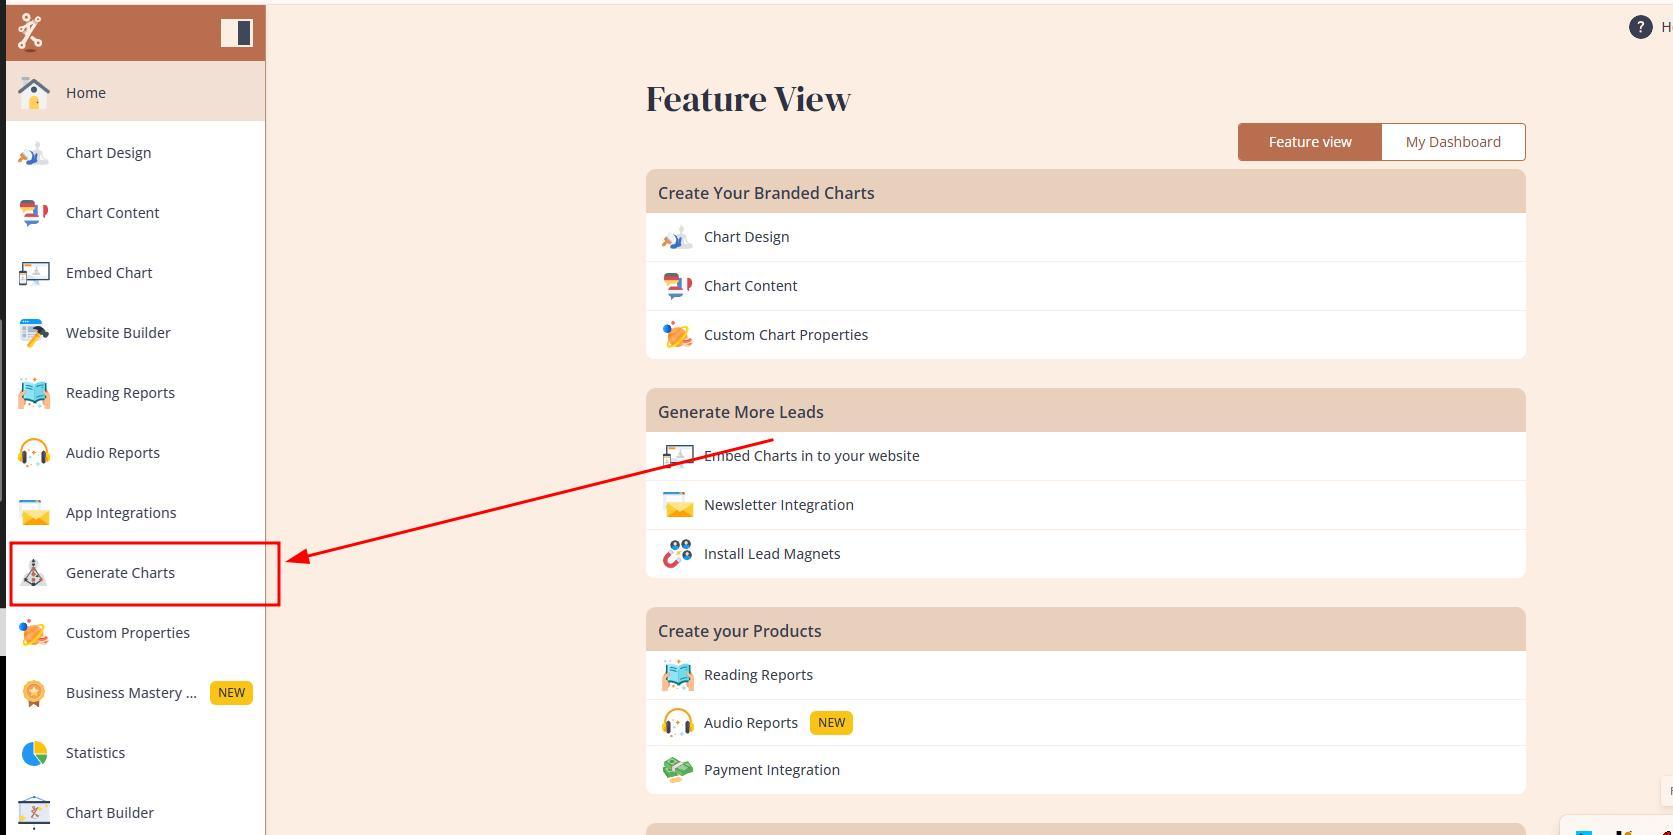Switch to the My Dashboard tab

pos(1452,142)
